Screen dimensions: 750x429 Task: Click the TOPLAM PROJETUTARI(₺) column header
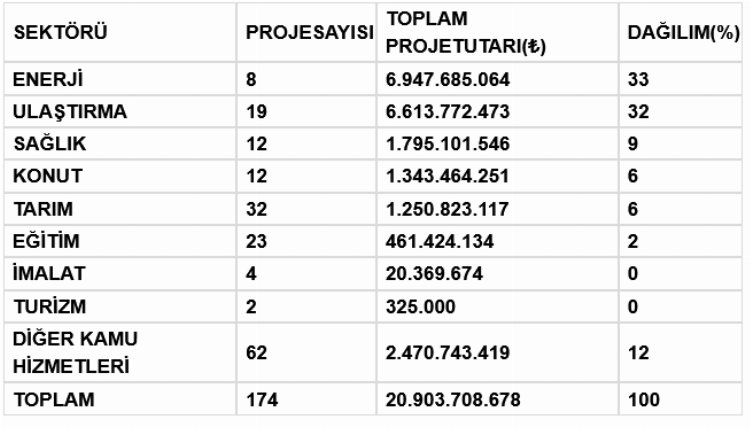pyautogui.click(x=466, y=33)
